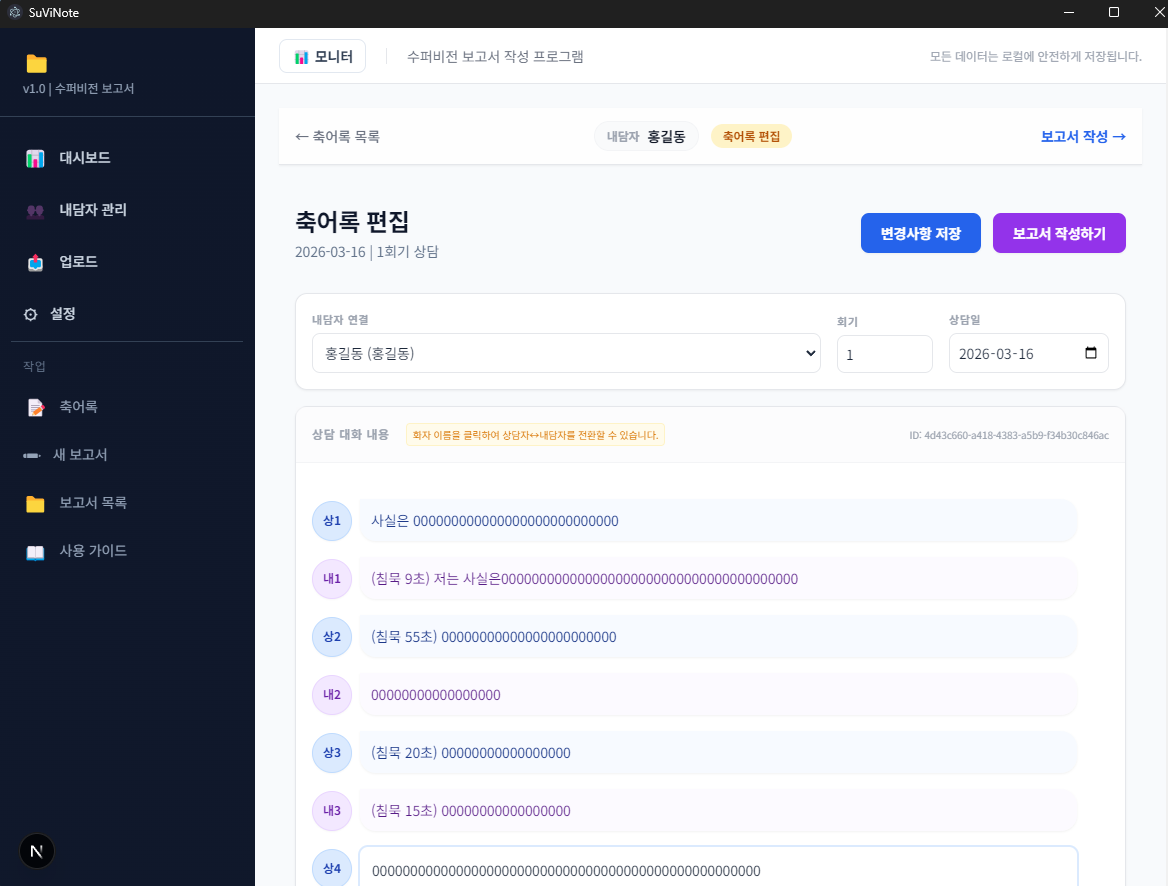Select the 내담자 관리 people icon

click(37, 210)
